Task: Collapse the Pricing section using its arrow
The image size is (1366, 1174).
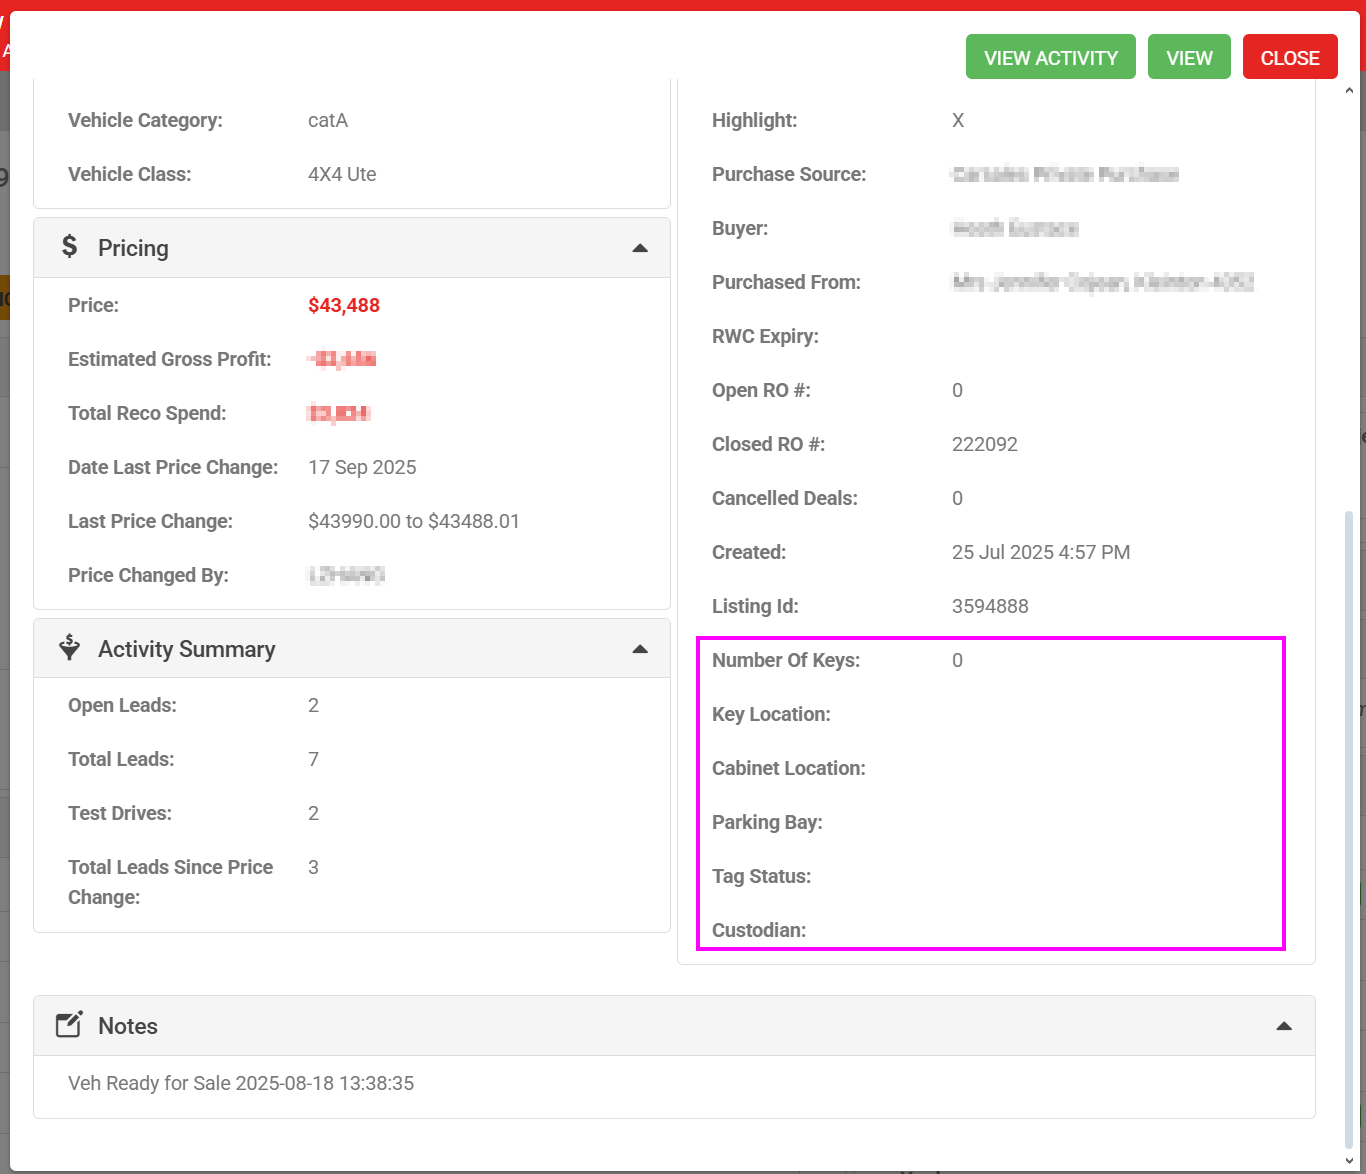Action: click(640, 248)
